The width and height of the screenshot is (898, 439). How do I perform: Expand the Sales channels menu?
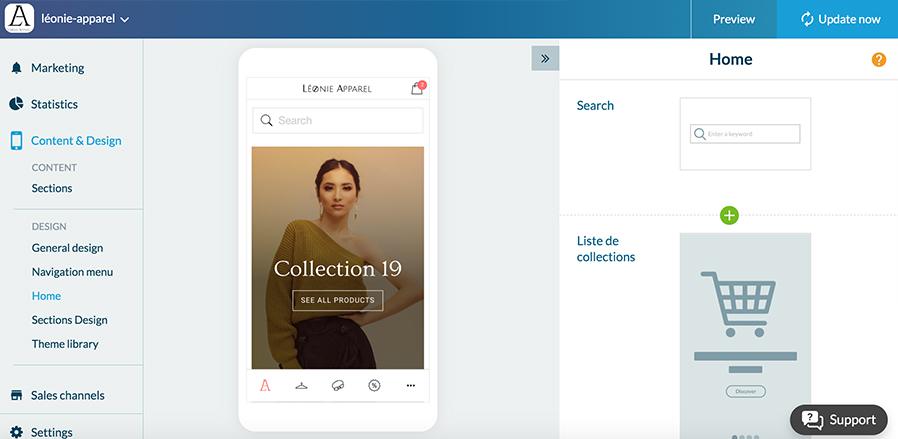pyautogui.click(x=67, y=395)
